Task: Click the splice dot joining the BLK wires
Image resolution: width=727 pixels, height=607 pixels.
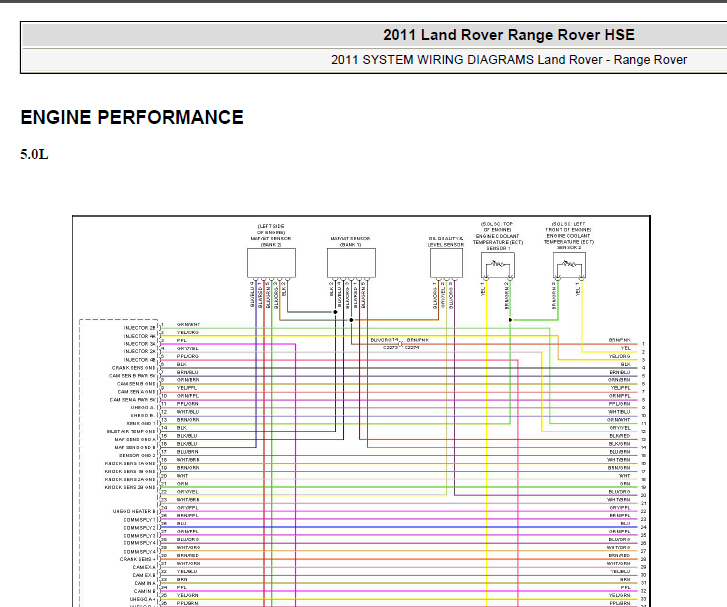Action: point(335,312)
